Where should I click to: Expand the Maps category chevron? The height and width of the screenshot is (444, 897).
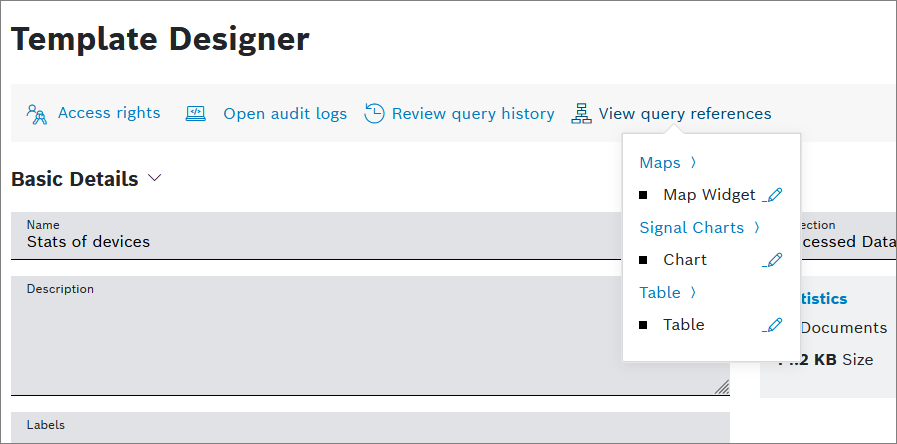(693, 163)
